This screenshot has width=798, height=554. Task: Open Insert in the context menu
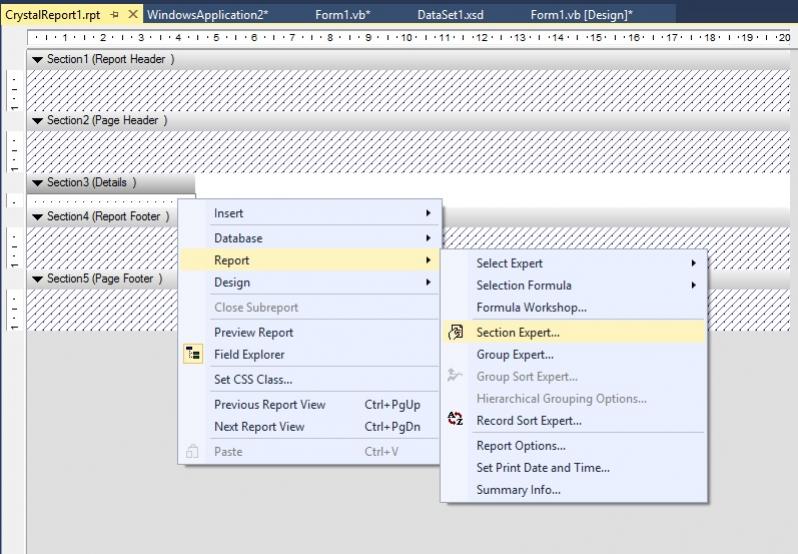coord(309,213)
